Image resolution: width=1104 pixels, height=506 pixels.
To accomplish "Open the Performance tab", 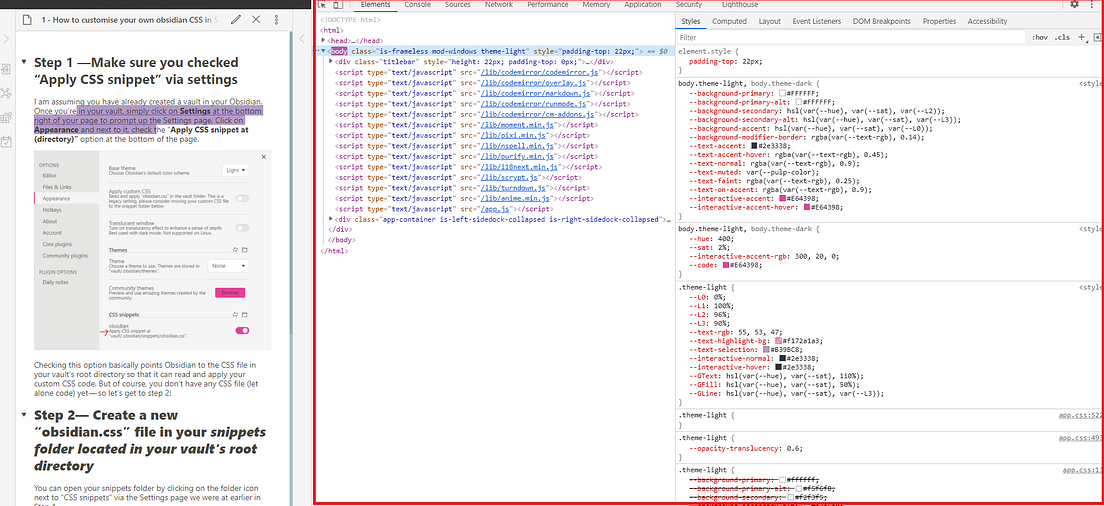I will tap(548, 5).
